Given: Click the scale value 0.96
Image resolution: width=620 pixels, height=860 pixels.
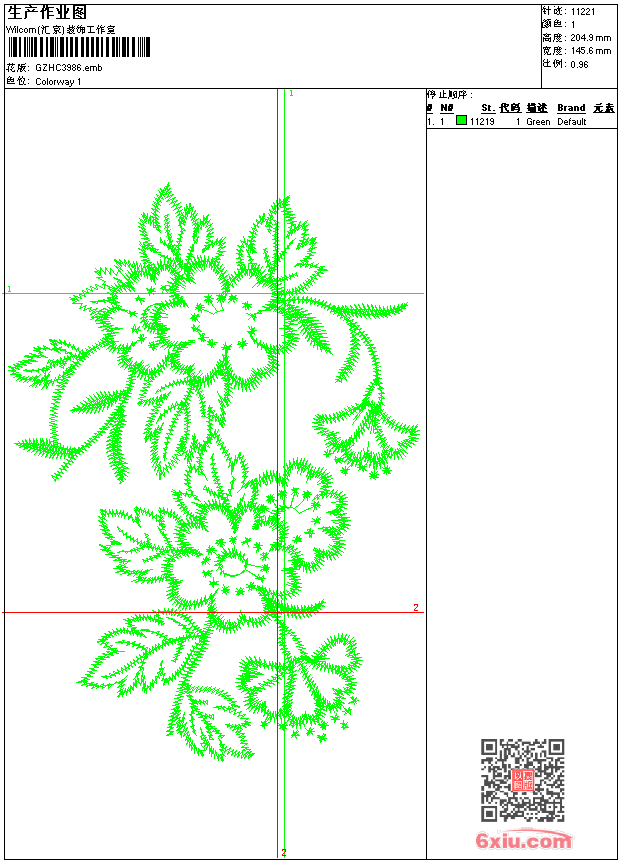Looking at the screenshot, I should [579, 64].
